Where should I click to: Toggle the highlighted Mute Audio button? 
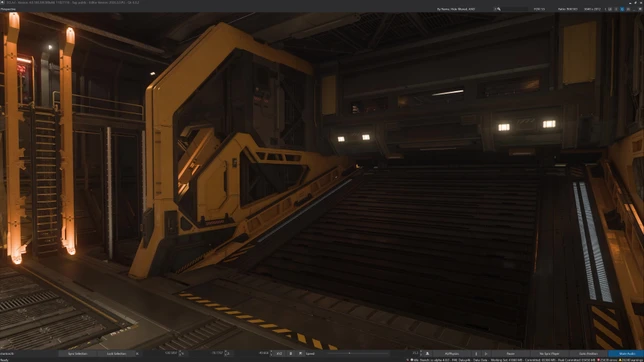click(627, 354)
